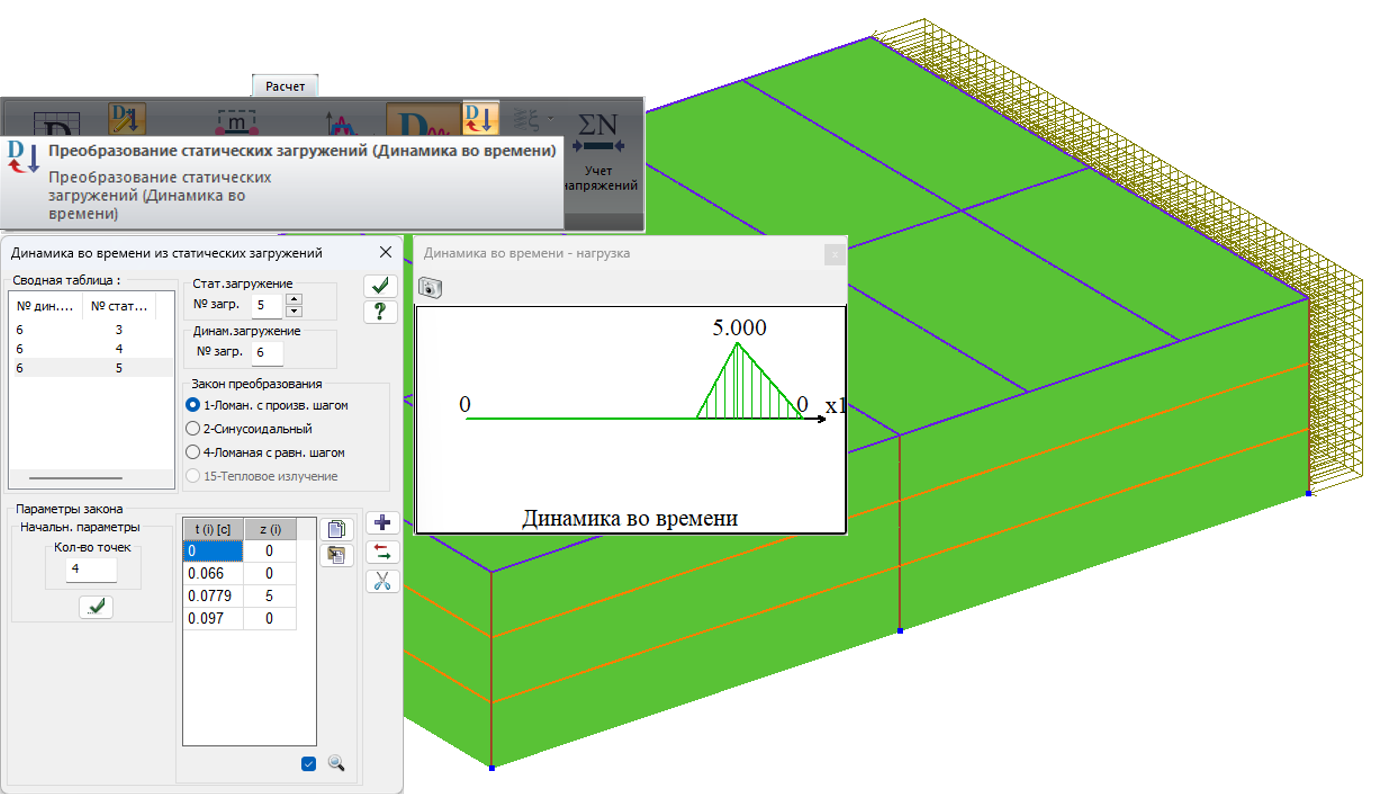Open the dropdown arrow next to the damping icon

click(x=549, y=118)
